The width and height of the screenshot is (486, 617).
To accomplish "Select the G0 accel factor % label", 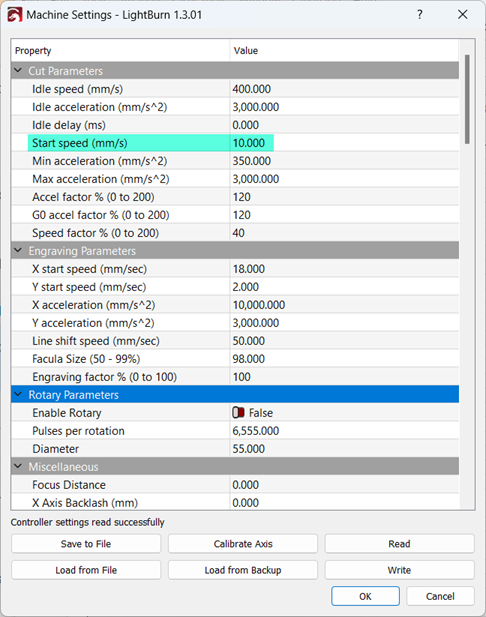I will coord(101,215).
